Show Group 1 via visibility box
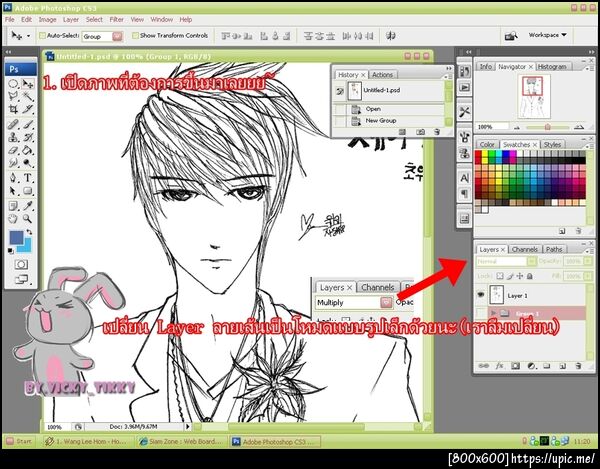 coord(481,313)
